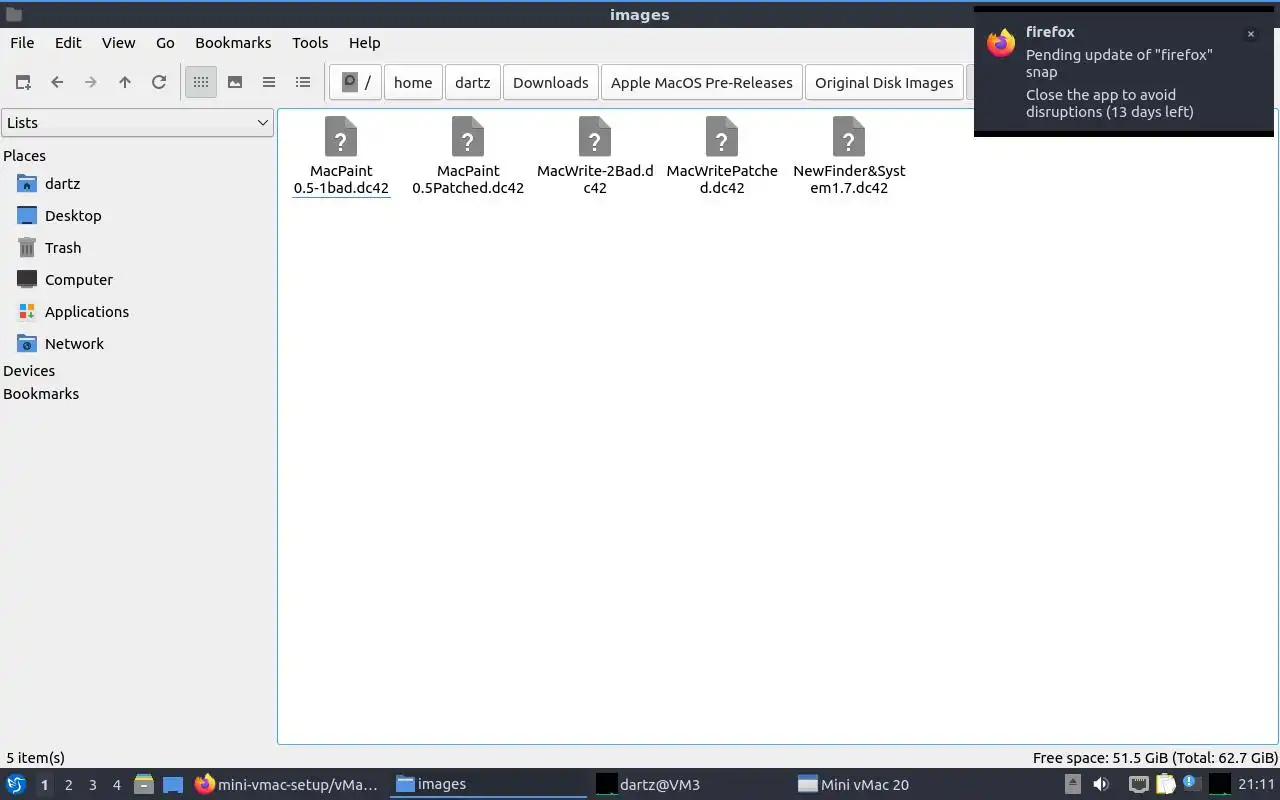Open the Lists side pane dropdown
Image resolution: width=1280 pixels, height=800 pixels.
pyautogui.click(x=137, y=123)
